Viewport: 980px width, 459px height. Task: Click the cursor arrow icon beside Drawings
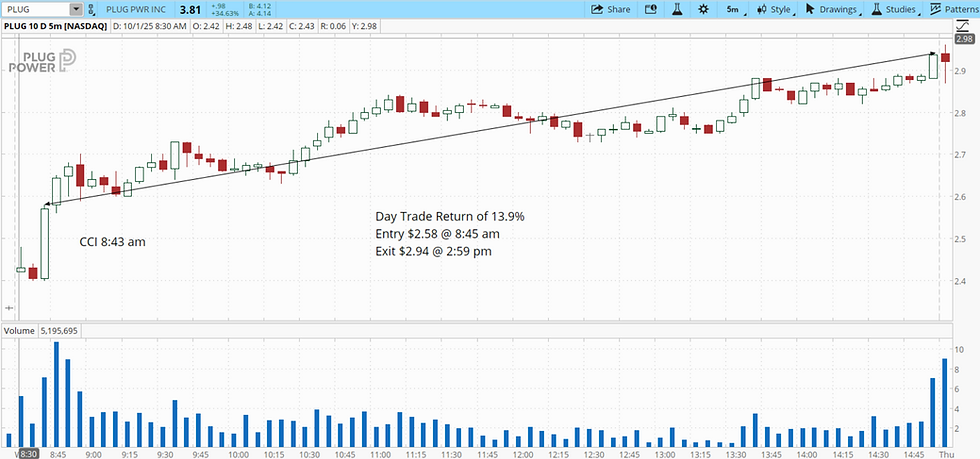click(810, 9)
